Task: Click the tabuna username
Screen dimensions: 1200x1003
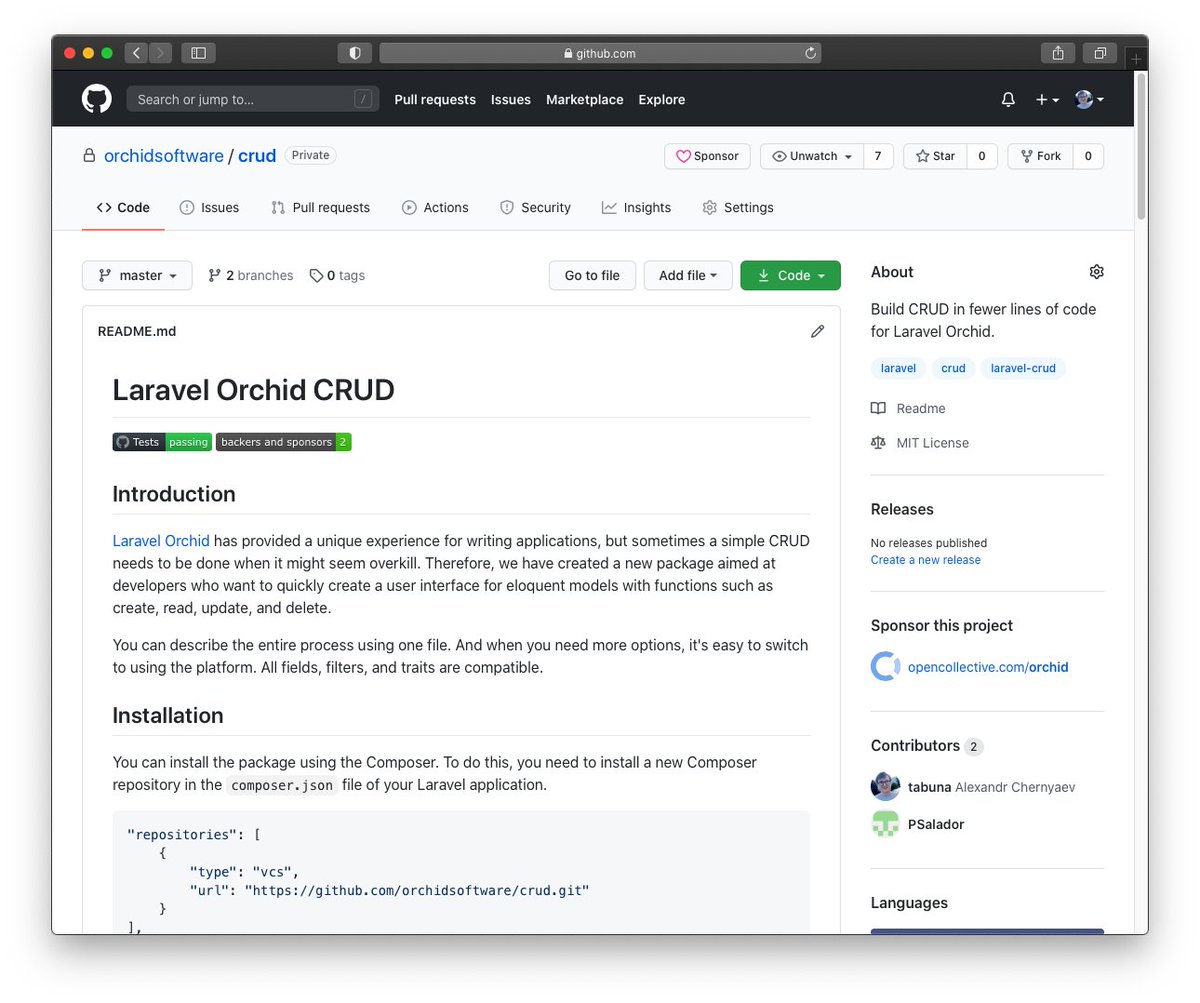Action: point(929,786)
